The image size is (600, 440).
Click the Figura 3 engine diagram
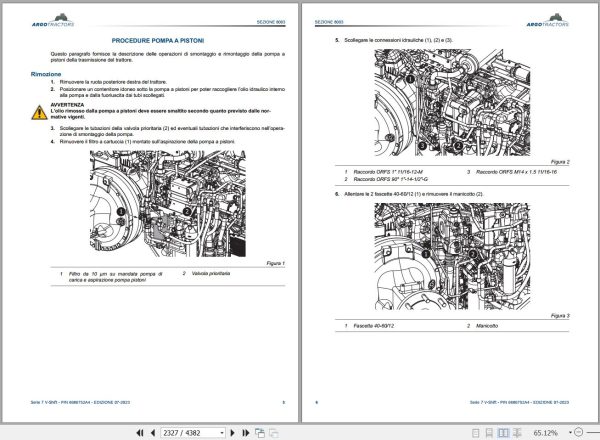pyautogui.click(x=452, y=256)
